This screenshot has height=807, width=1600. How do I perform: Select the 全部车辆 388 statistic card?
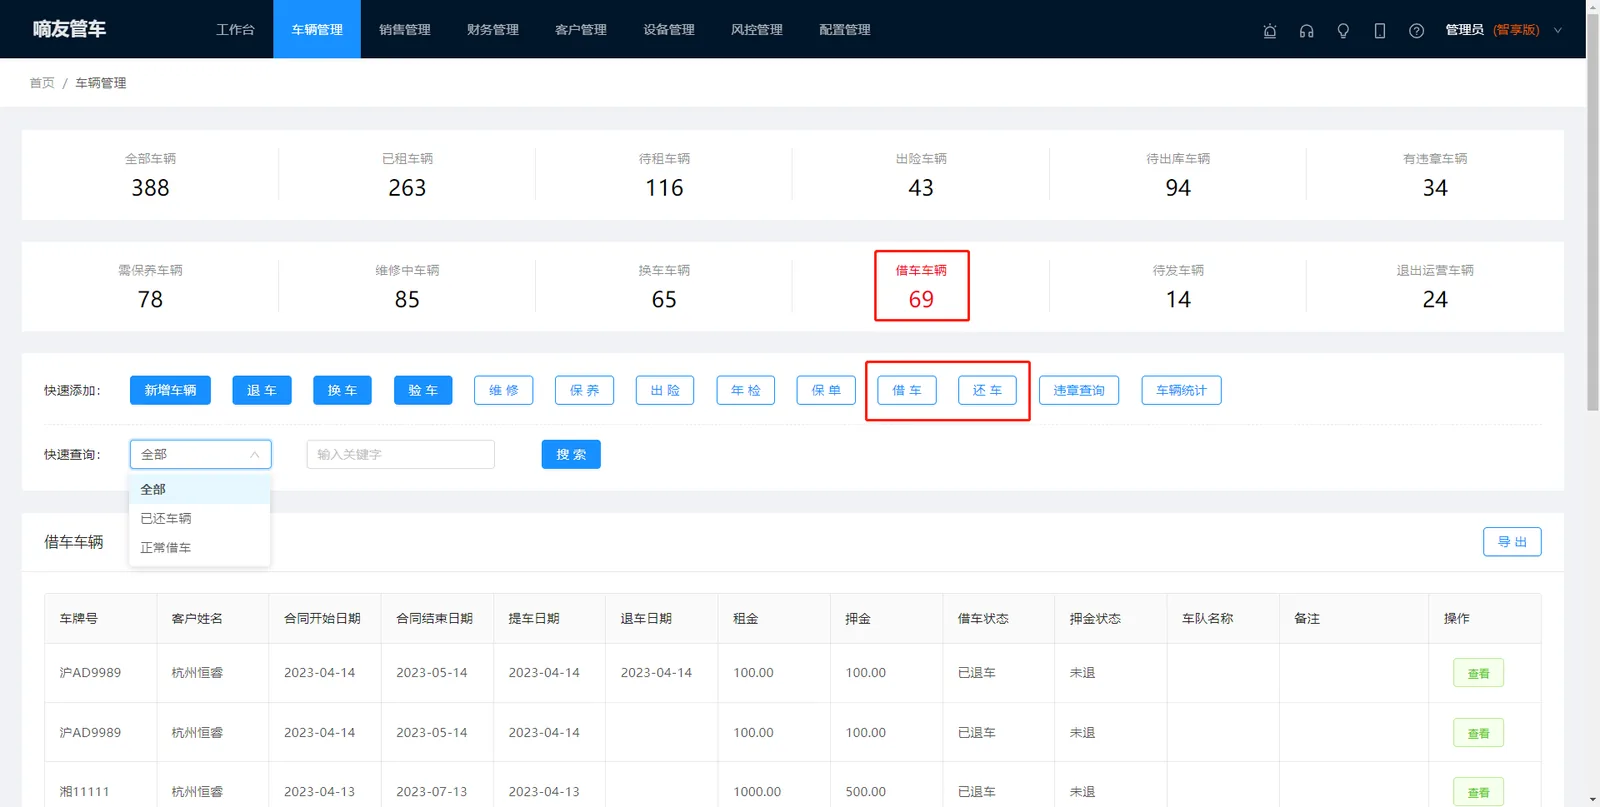pyautogui.click(x=150, y=175)
